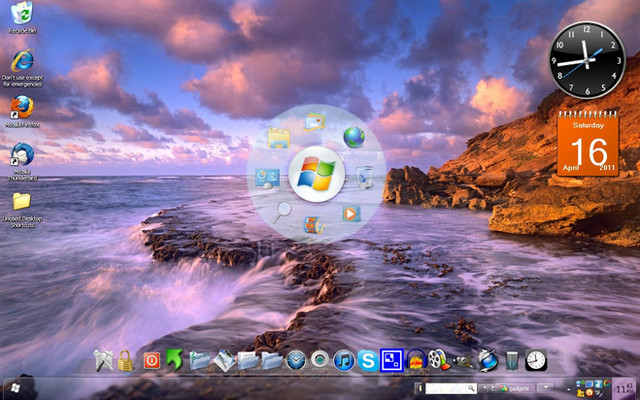Expand the dropdown arrow next to gadgets
The height and width of the screenshot is (400, 640).
point(545,388)
